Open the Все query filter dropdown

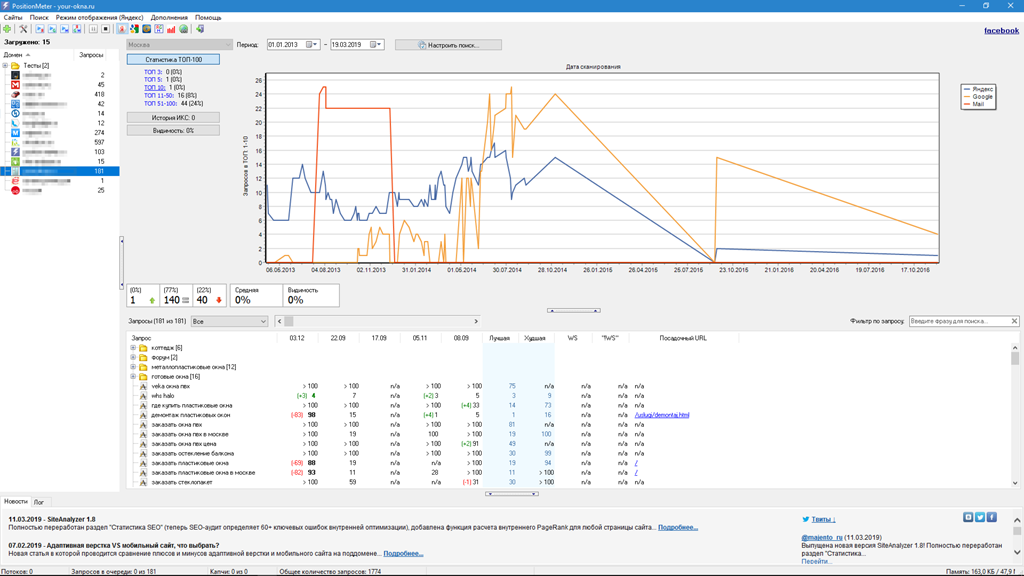229,322
